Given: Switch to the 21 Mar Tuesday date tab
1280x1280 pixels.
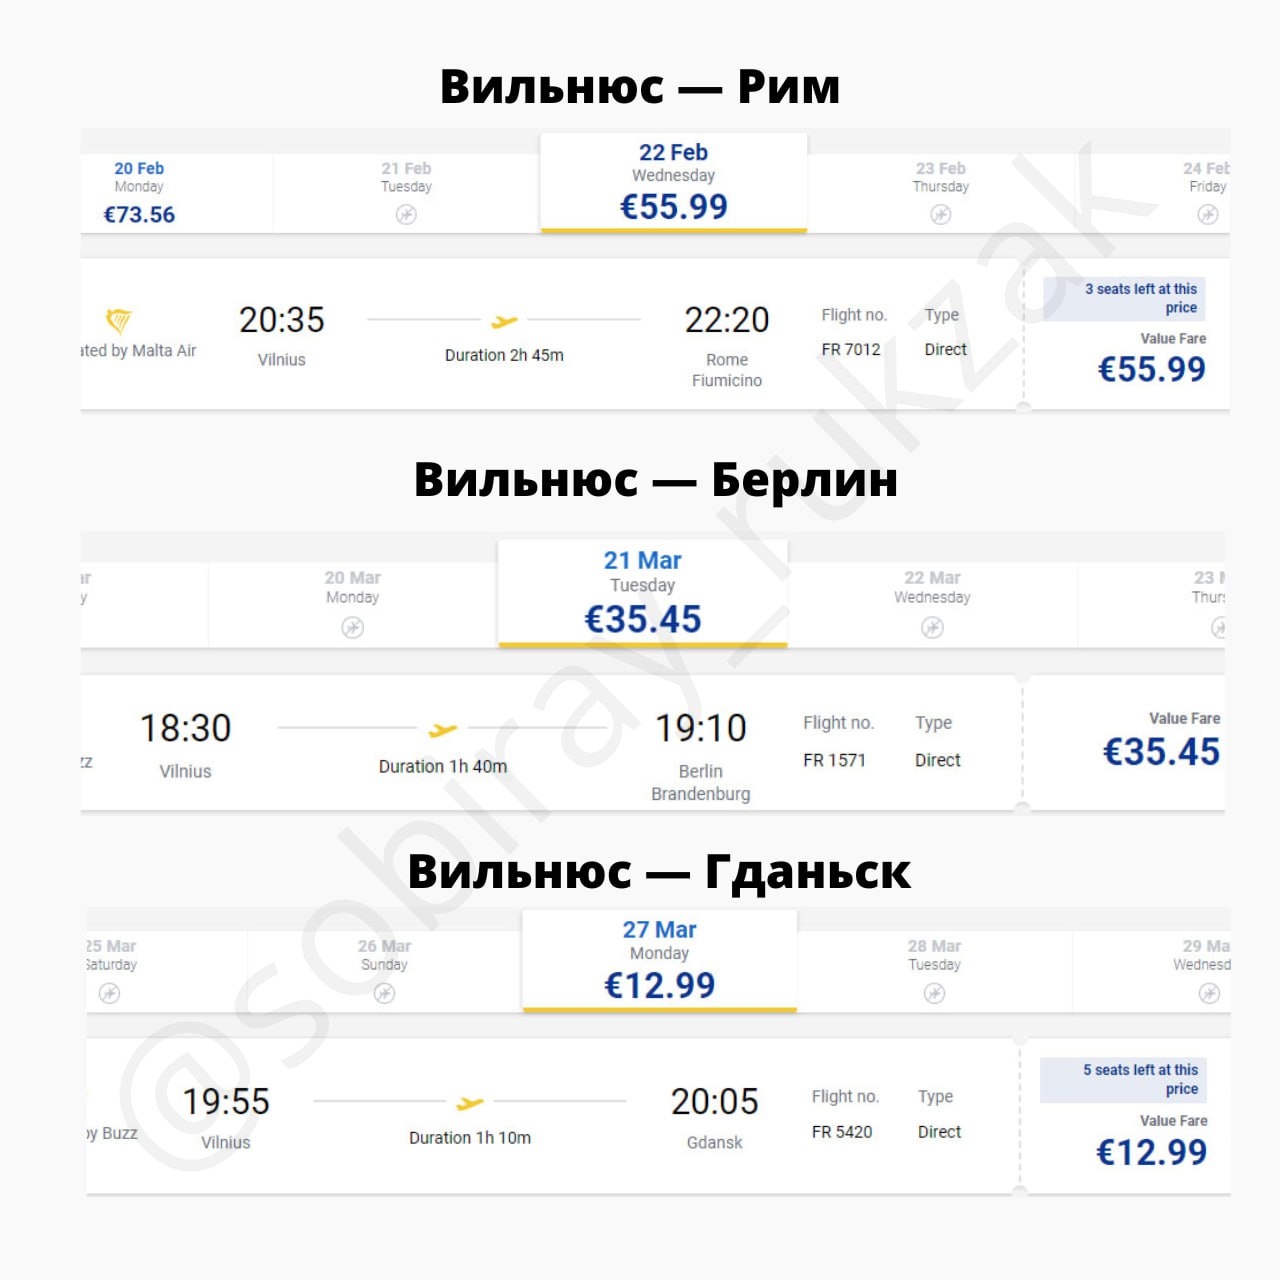Looking at the screenshot, I should click(642, 592).
